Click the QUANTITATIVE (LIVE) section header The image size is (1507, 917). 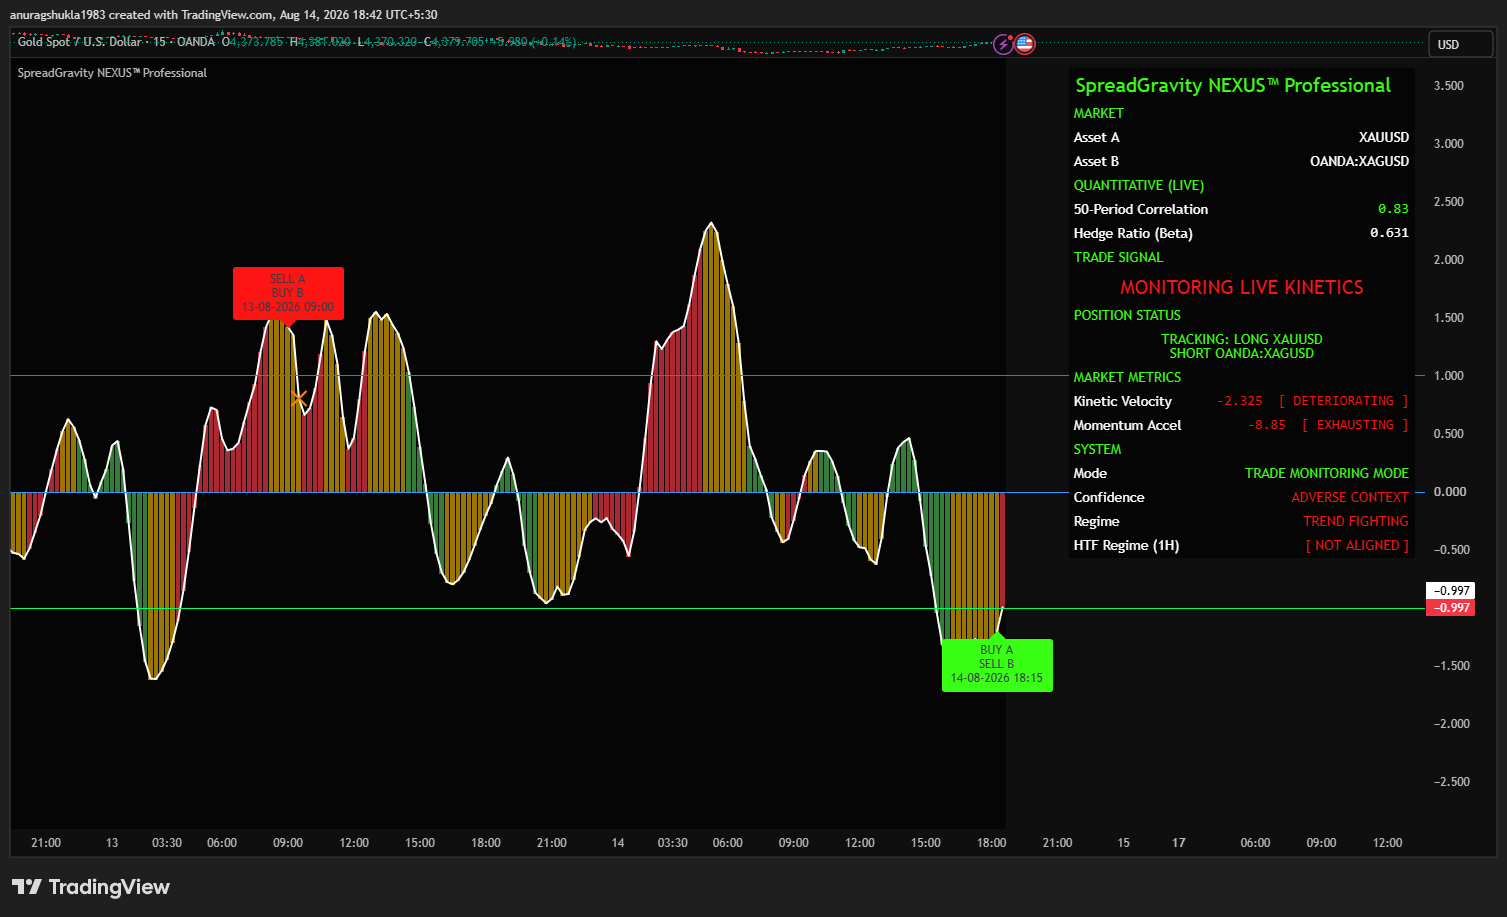(x=1139, y=185)
